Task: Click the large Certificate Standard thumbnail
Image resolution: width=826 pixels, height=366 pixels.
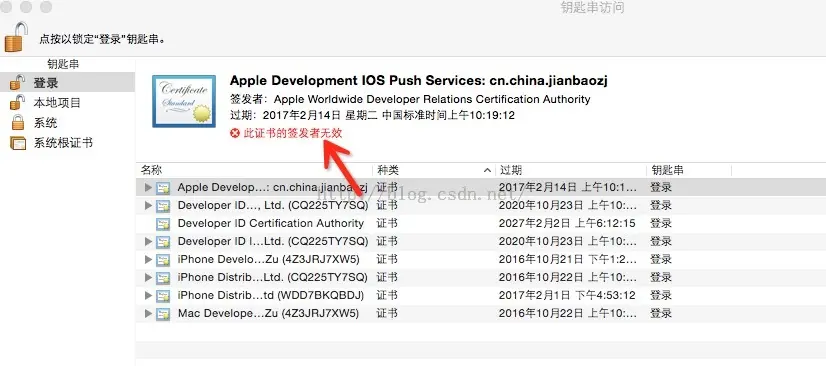Action: [184, 101]
